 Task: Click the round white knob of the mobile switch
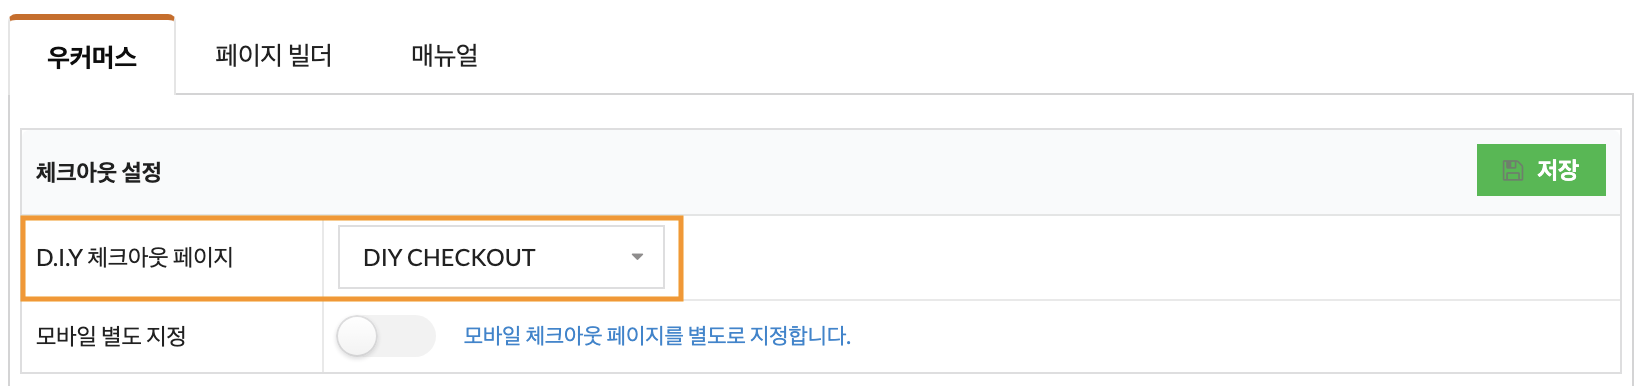[357, 336]
